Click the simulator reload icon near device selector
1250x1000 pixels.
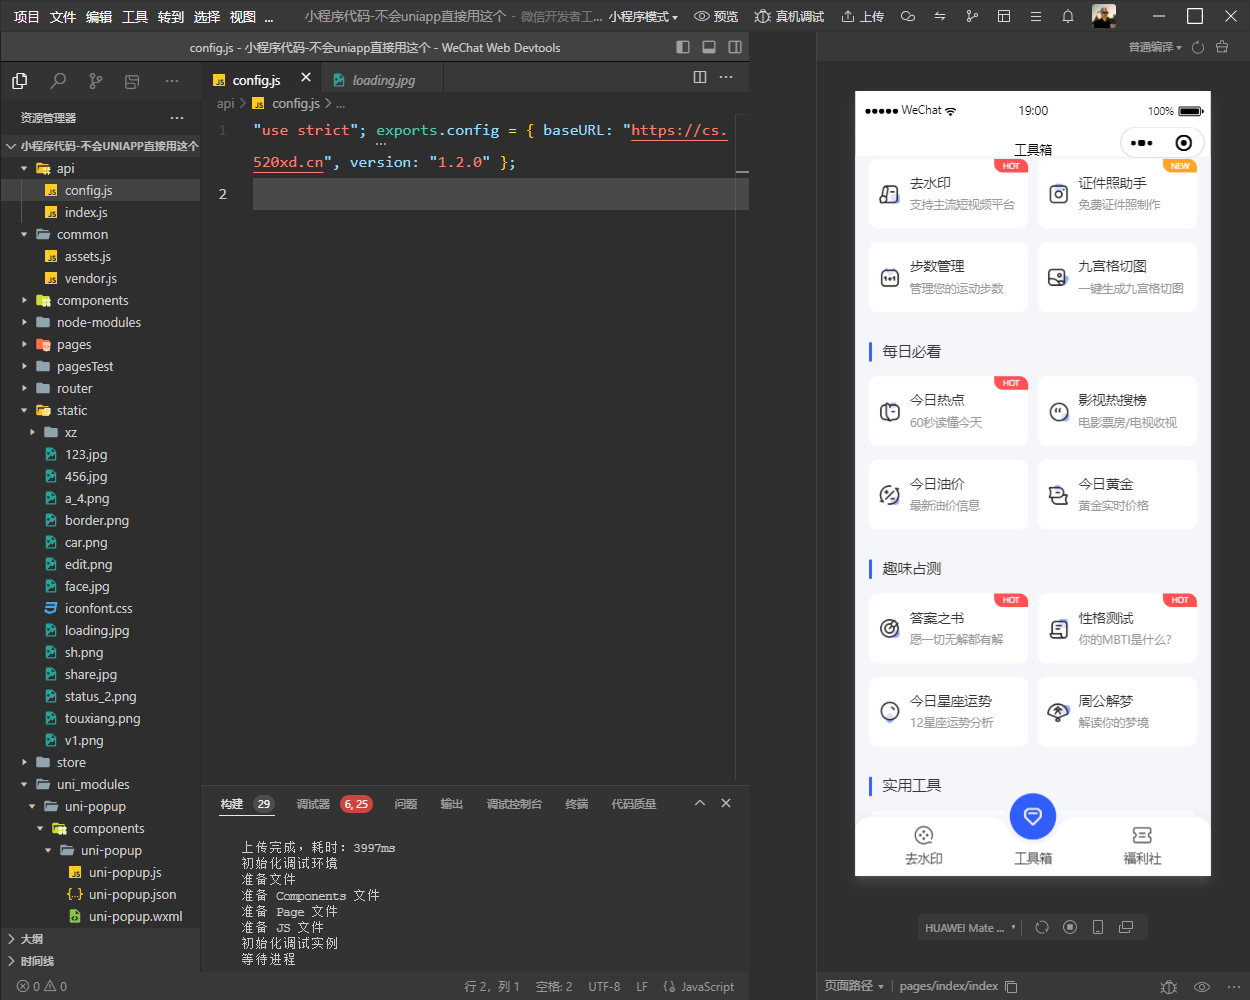tap(1042, 927)
